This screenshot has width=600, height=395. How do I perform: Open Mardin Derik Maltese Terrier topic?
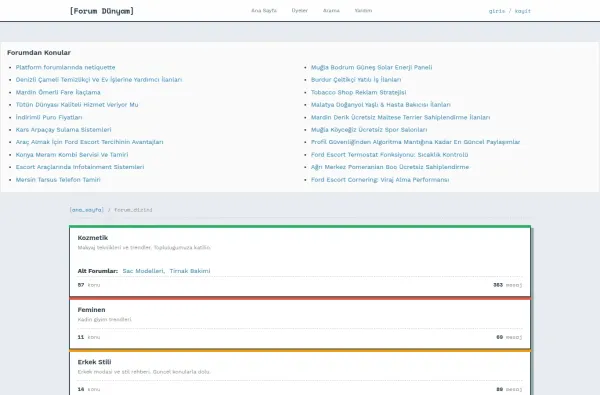[400, 117]
